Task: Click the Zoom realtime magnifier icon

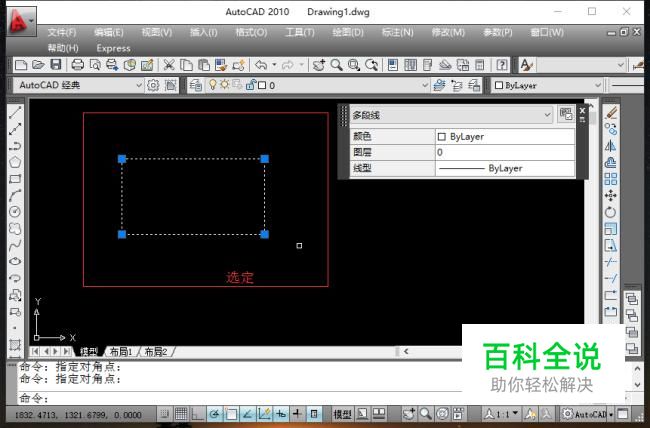Action: click(336, 65)
